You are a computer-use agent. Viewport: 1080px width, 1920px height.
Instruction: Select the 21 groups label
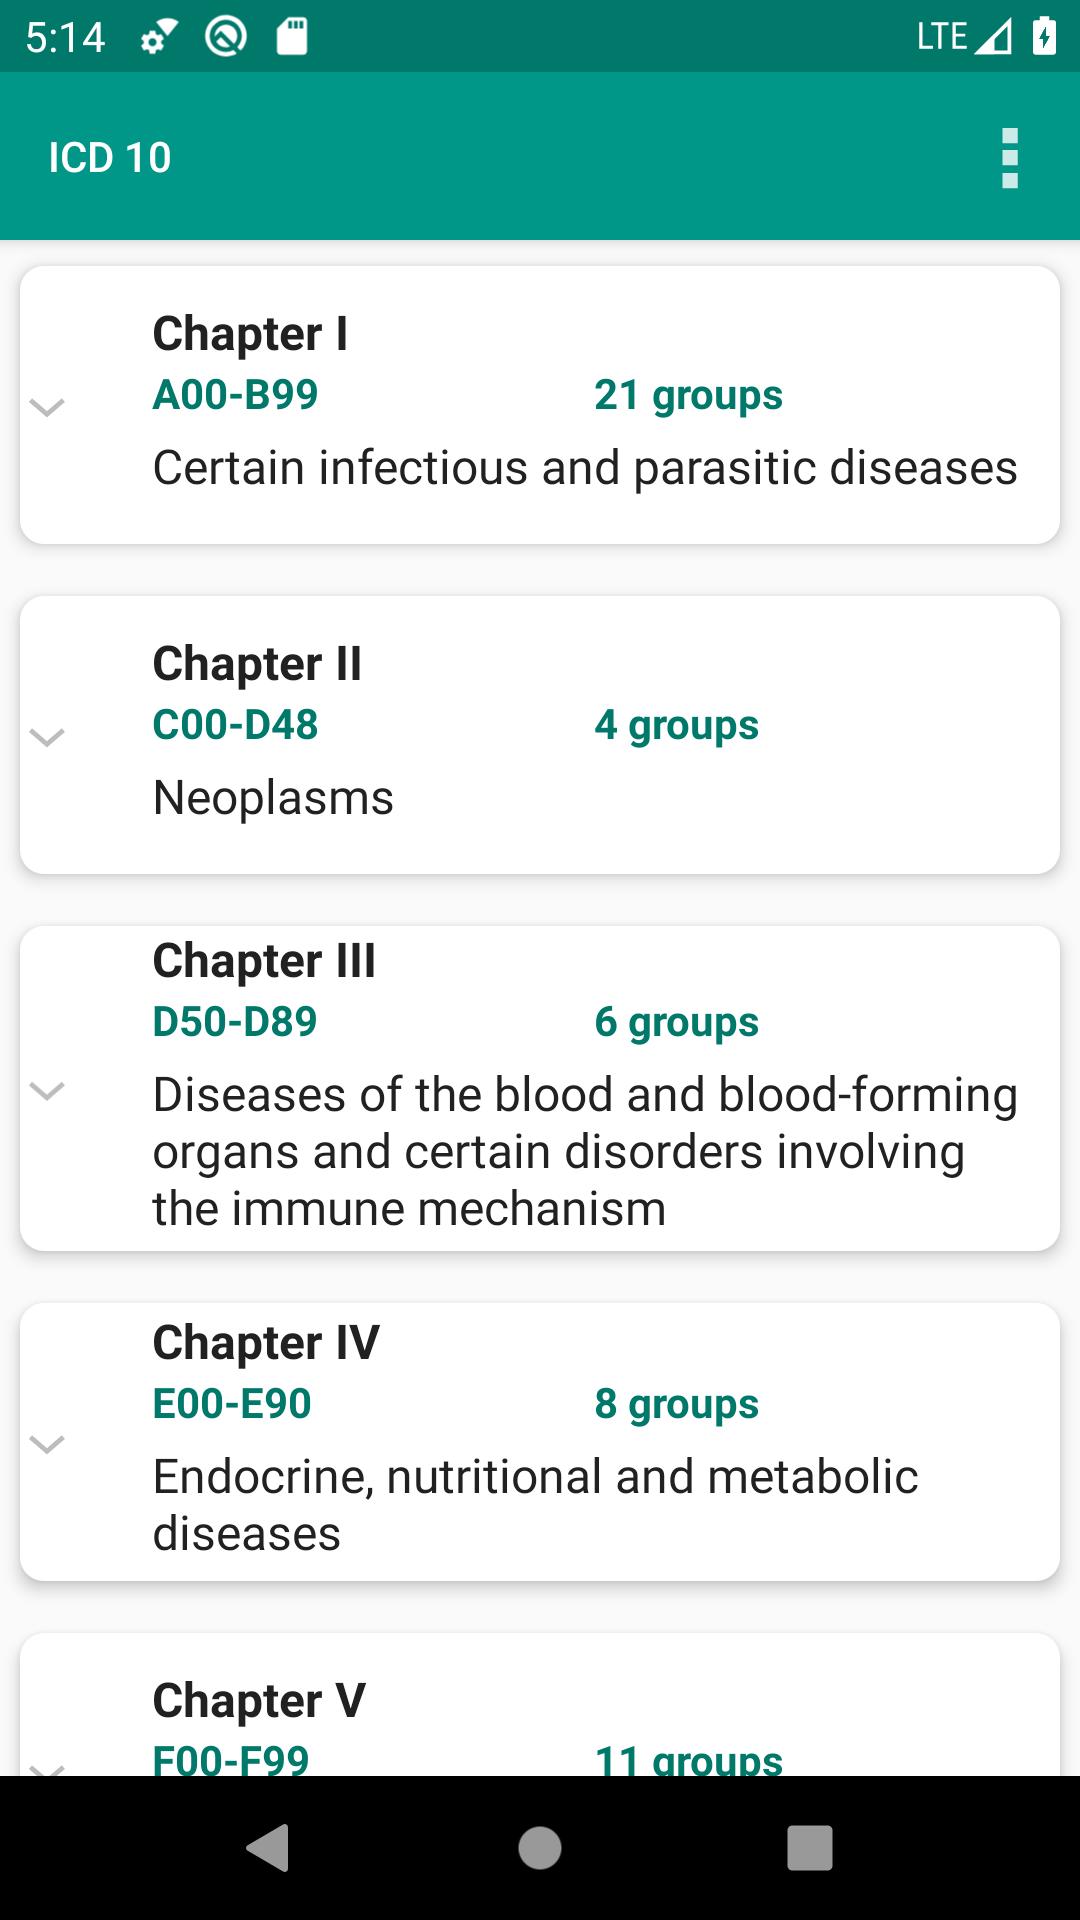[688, 395]
